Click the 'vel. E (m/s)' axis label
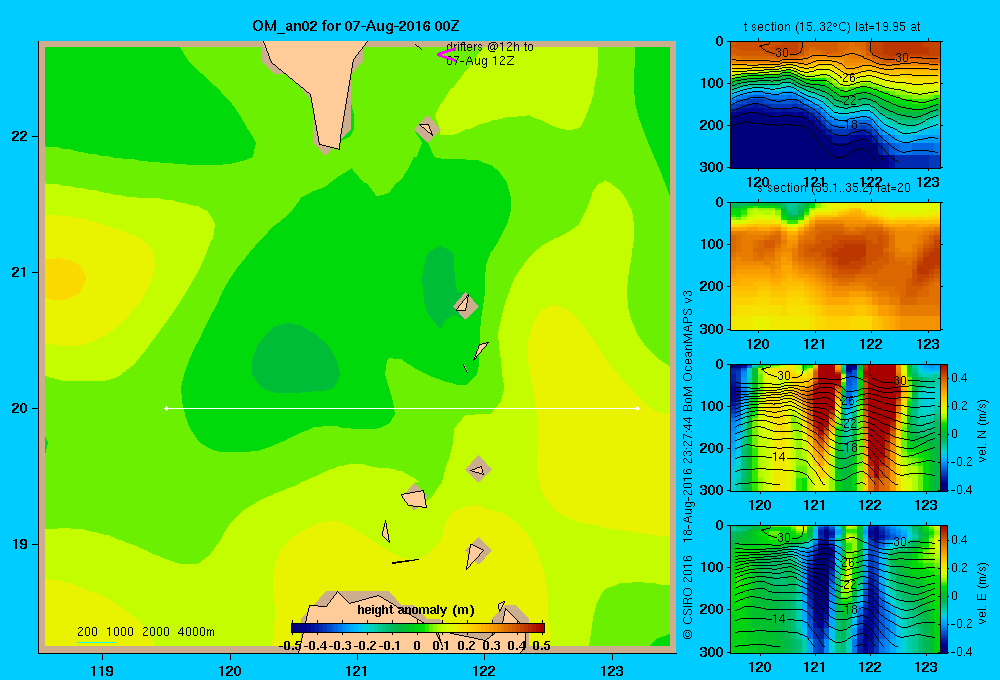Image resolution: width=1000 pixels, height=680 pixels. pyautogui.click(x=982, y=593)
